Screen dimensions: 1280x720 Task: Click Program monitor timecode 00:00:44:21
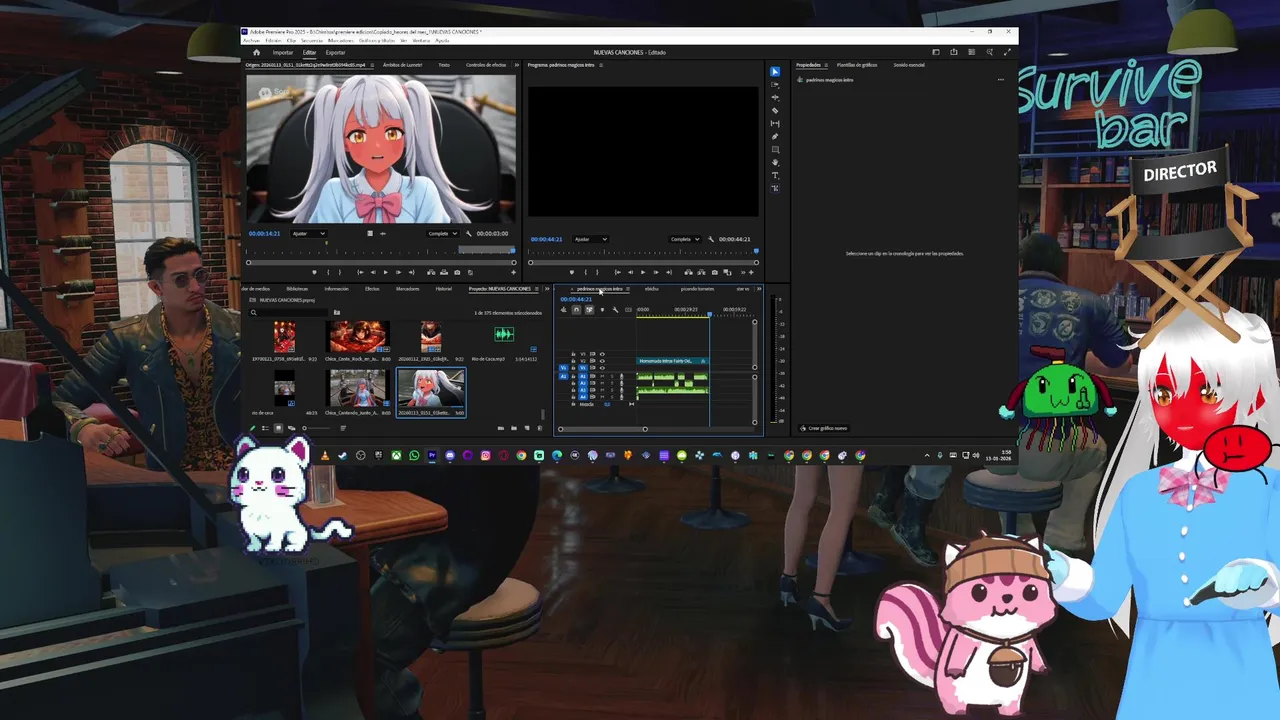(546, 239)
